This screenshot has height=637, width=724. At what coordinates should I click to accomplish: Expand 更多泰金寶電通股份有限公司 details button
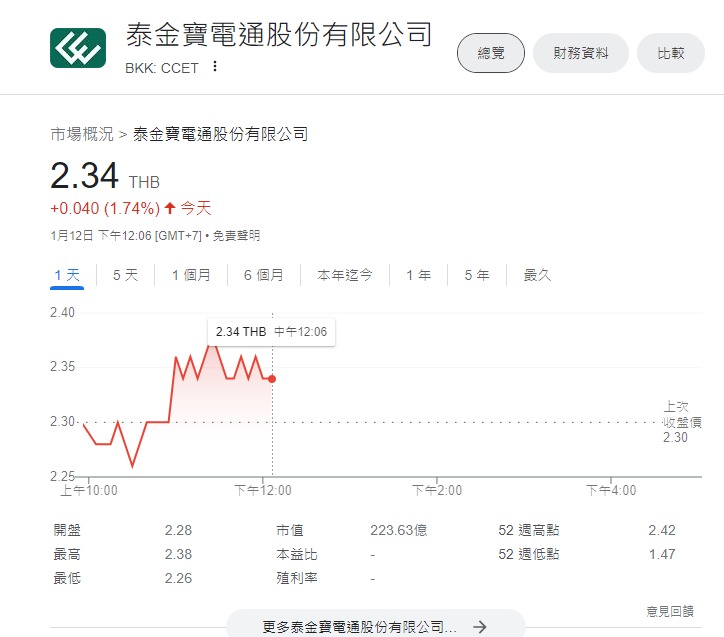(x=375, y=626)
